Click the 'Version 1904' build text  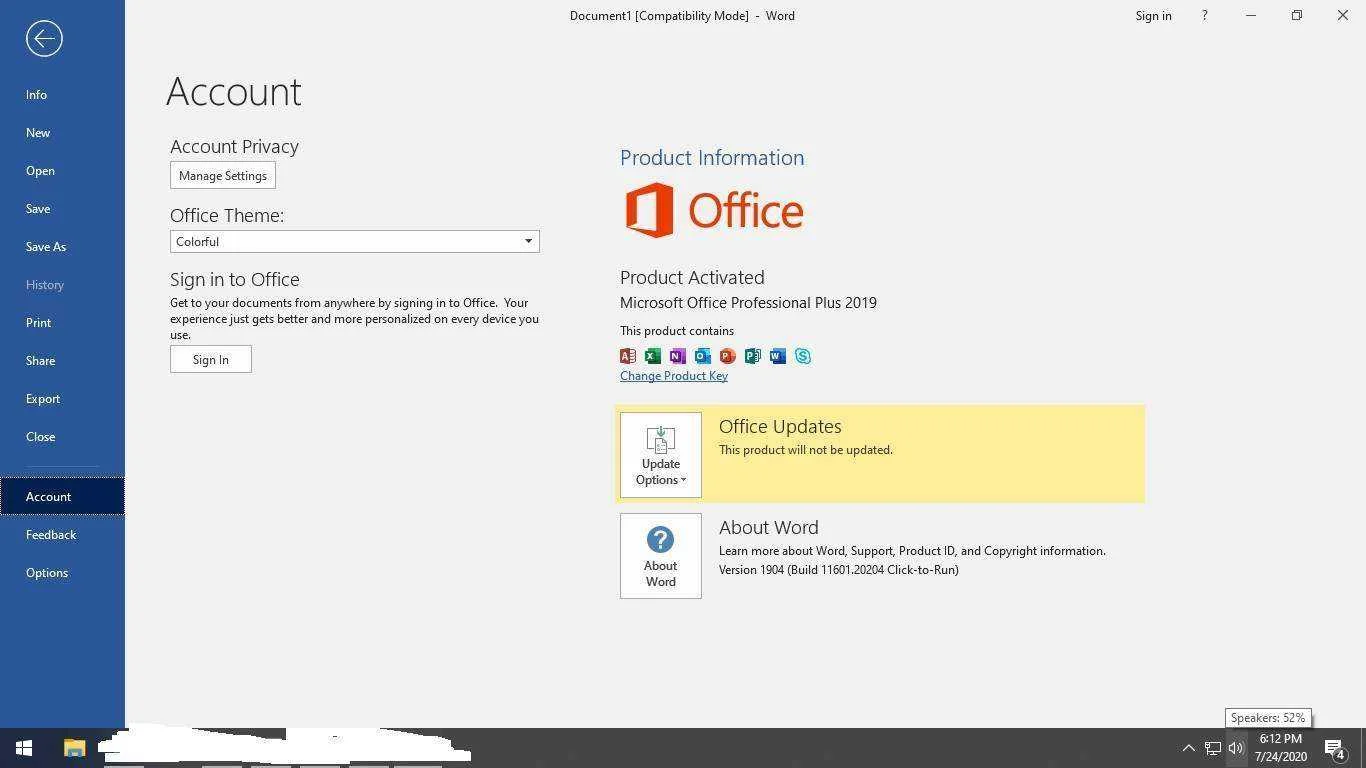tap(839, 570)
